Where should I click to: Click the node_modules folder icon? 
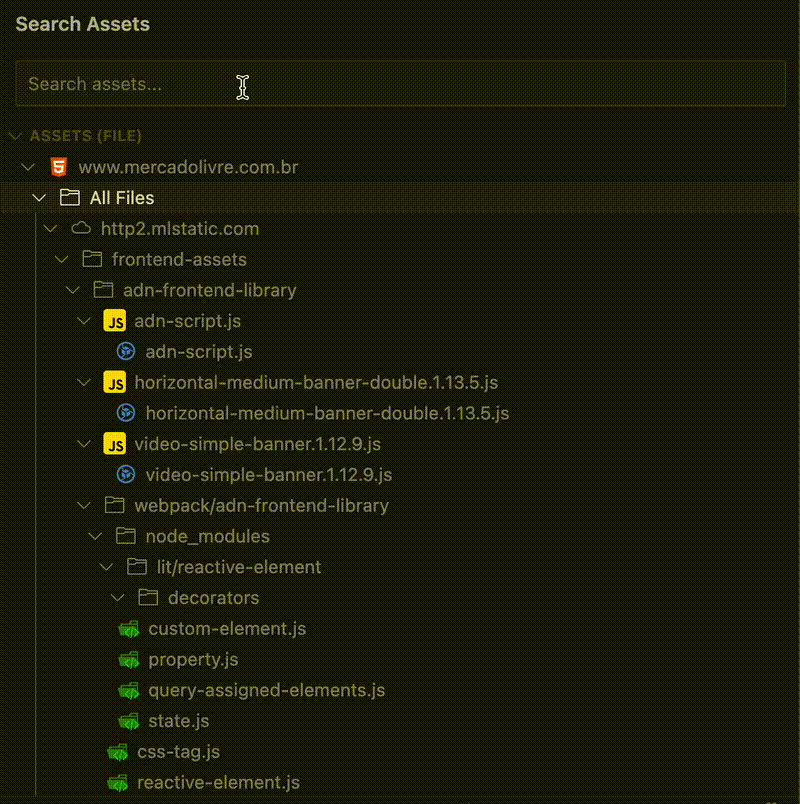pyautogui.click(x=126, y=536)
